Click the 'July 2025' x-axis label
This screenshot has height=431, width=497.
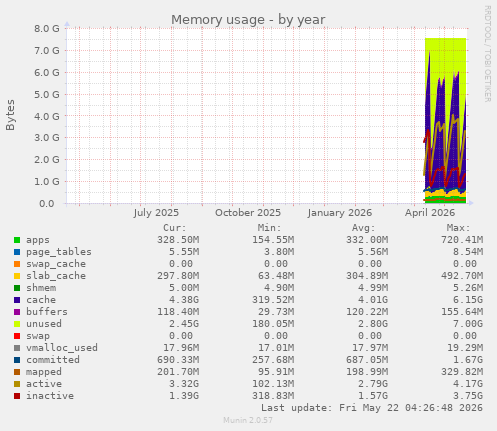click(x=156, y=213)
